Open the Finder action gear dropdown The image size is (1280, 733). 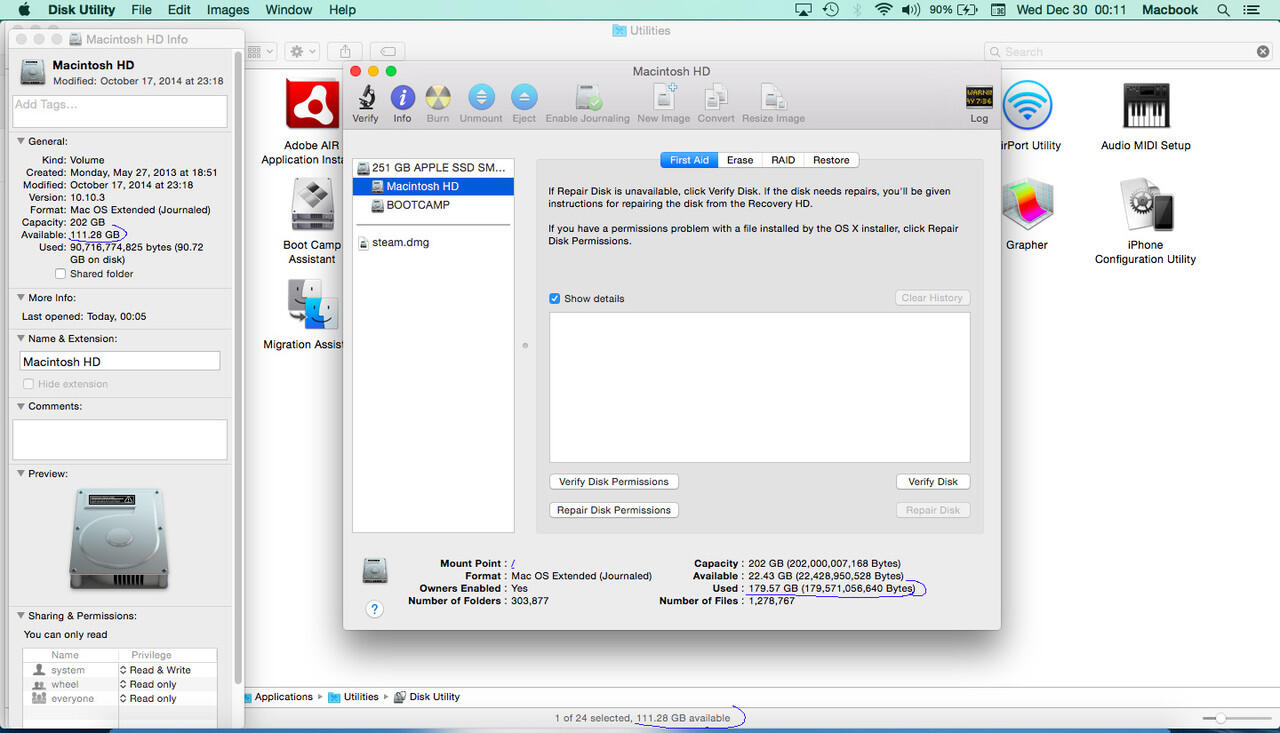click(302, 51)
